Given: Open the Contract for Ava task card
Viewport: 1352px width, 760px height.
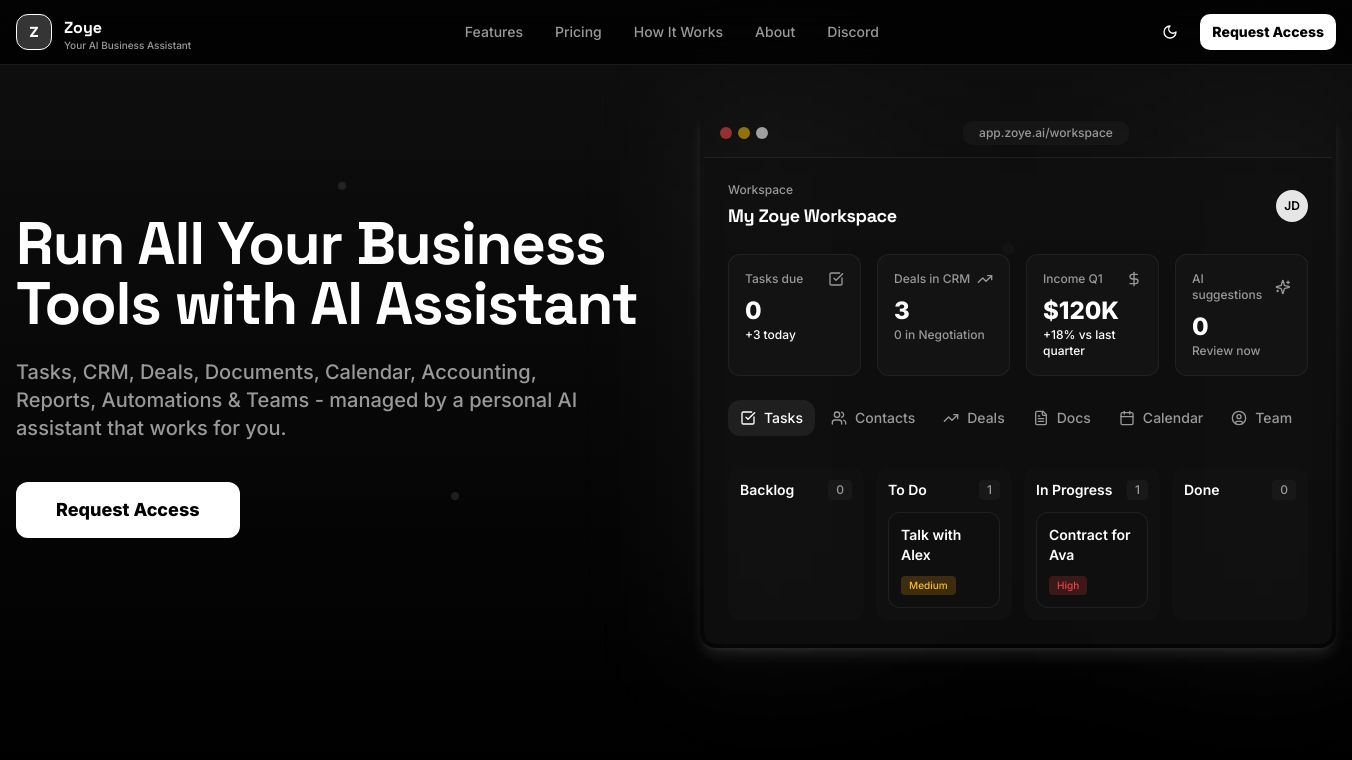Looking at the screenshot, I should 1092,560.
